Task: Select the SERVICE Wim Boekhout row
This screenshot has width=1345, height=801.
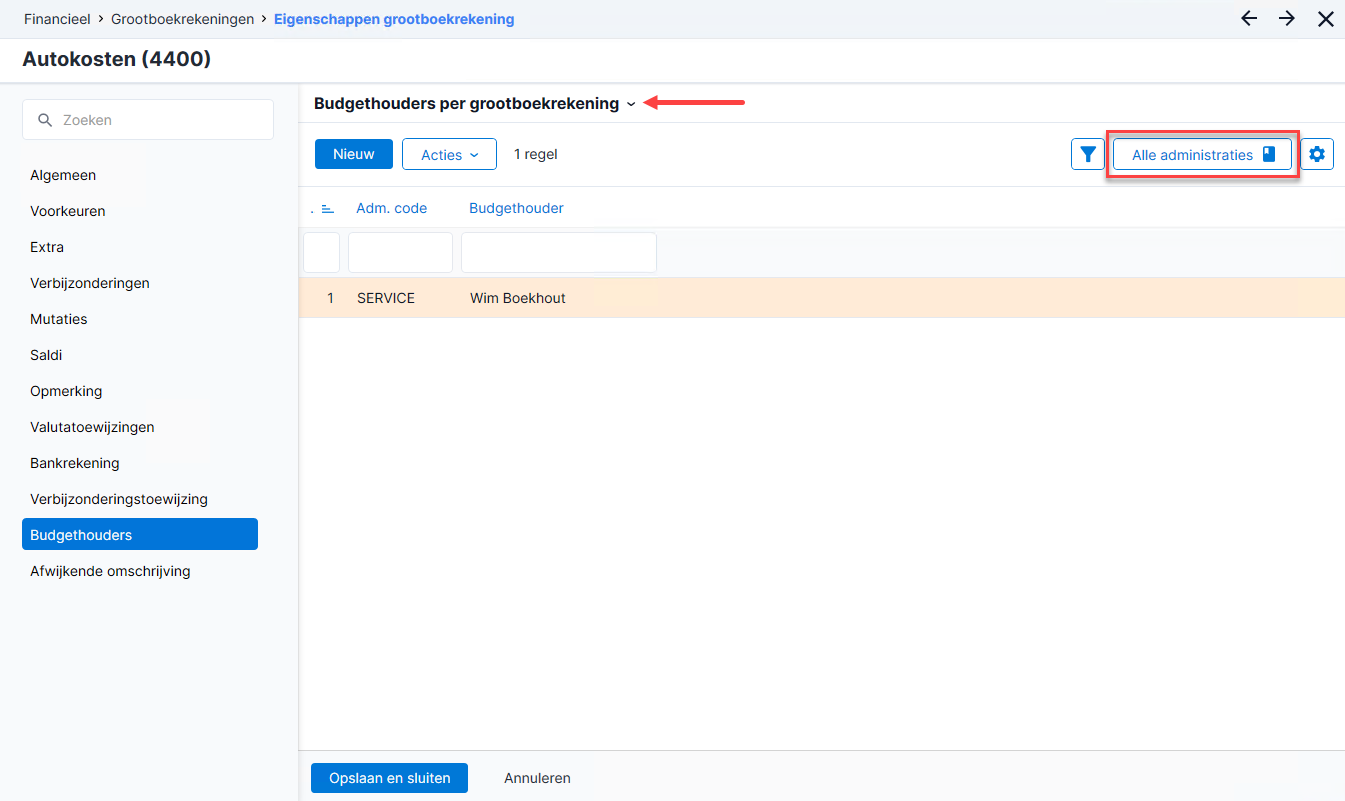Action: [821, 298]
